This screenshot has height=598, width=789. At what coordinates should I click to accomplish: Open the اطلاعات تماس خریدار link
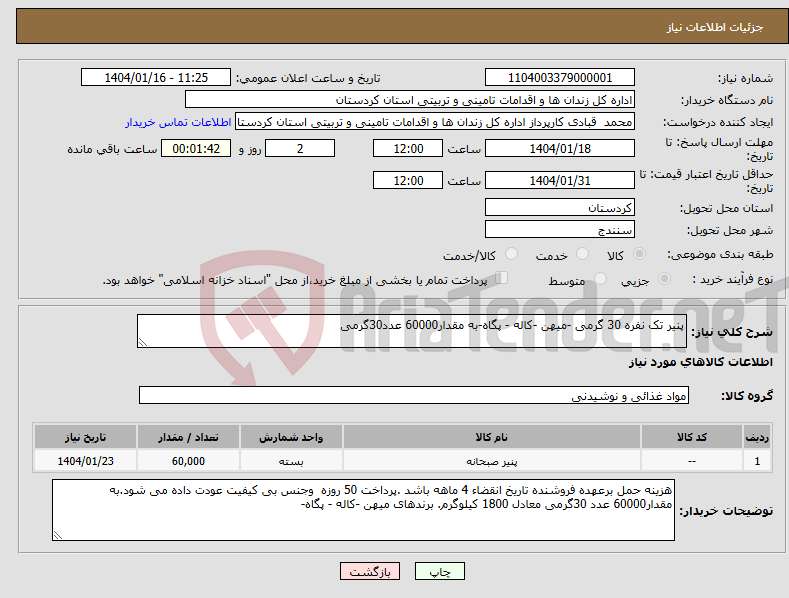tap(178, 122)
